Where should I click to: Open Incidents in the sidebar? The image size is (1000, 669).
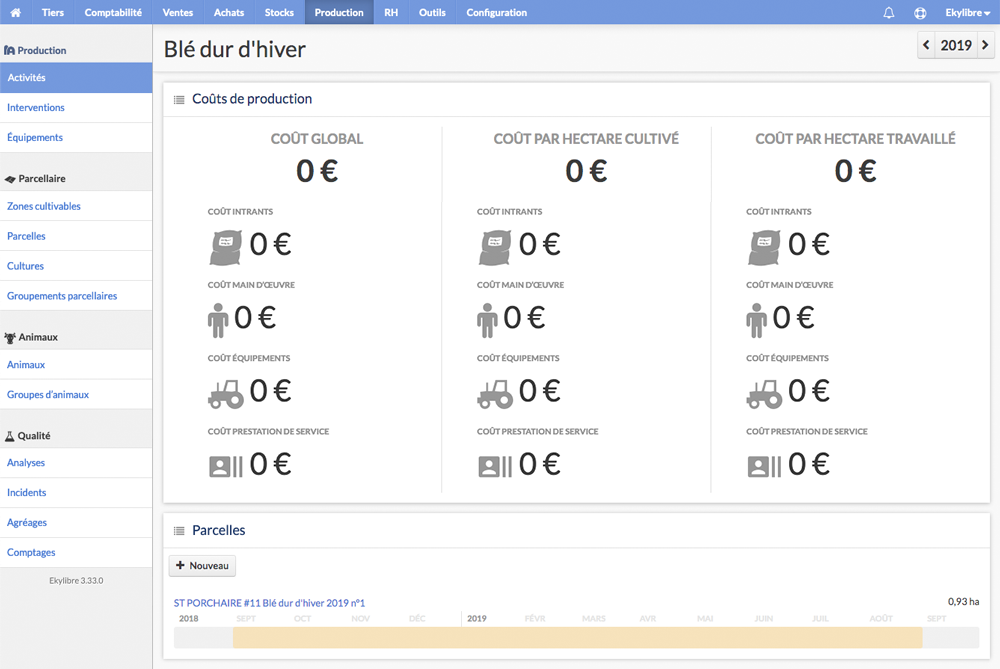76,493
